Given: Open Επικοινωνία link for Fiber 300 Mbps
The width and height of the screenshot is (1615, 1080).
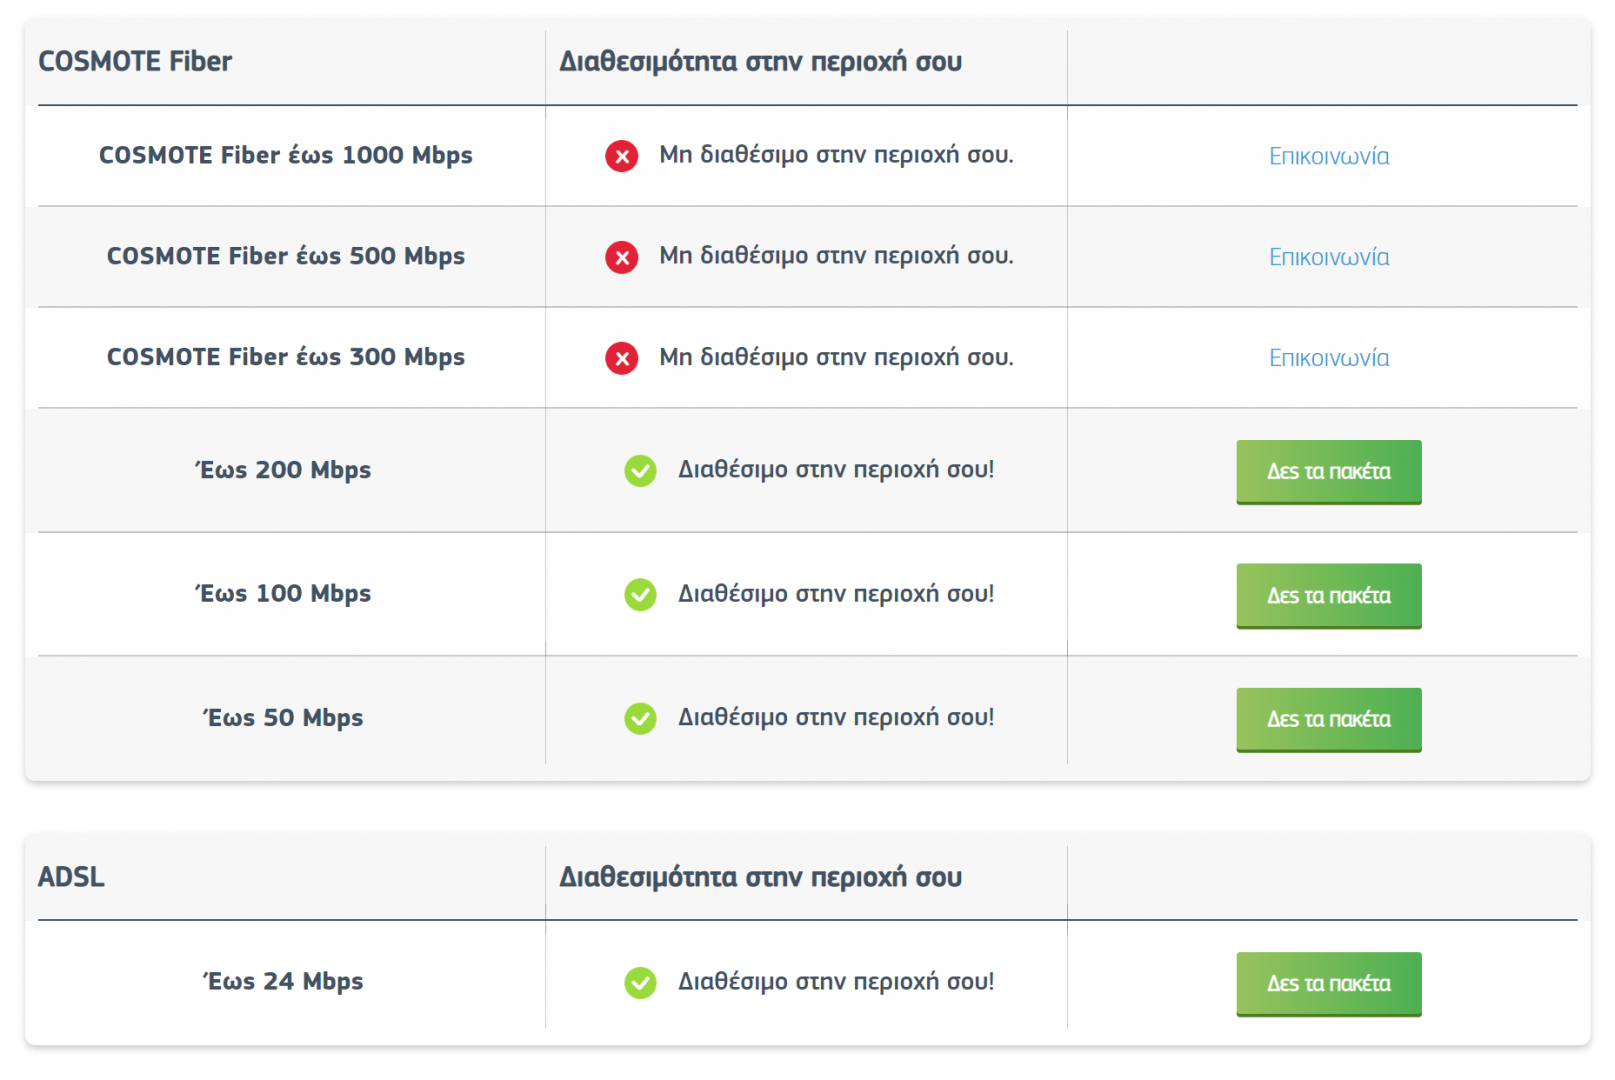Looking at the screenshot, I should coord(1328,358).
